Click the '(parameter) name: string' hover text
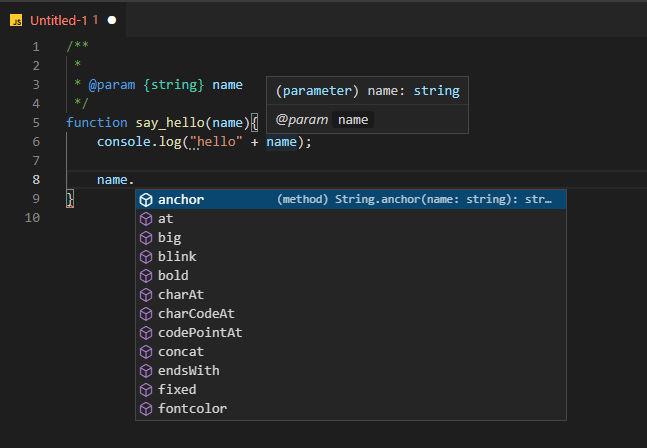The height and width of the screenshot is (448, 647). point(368,91)
